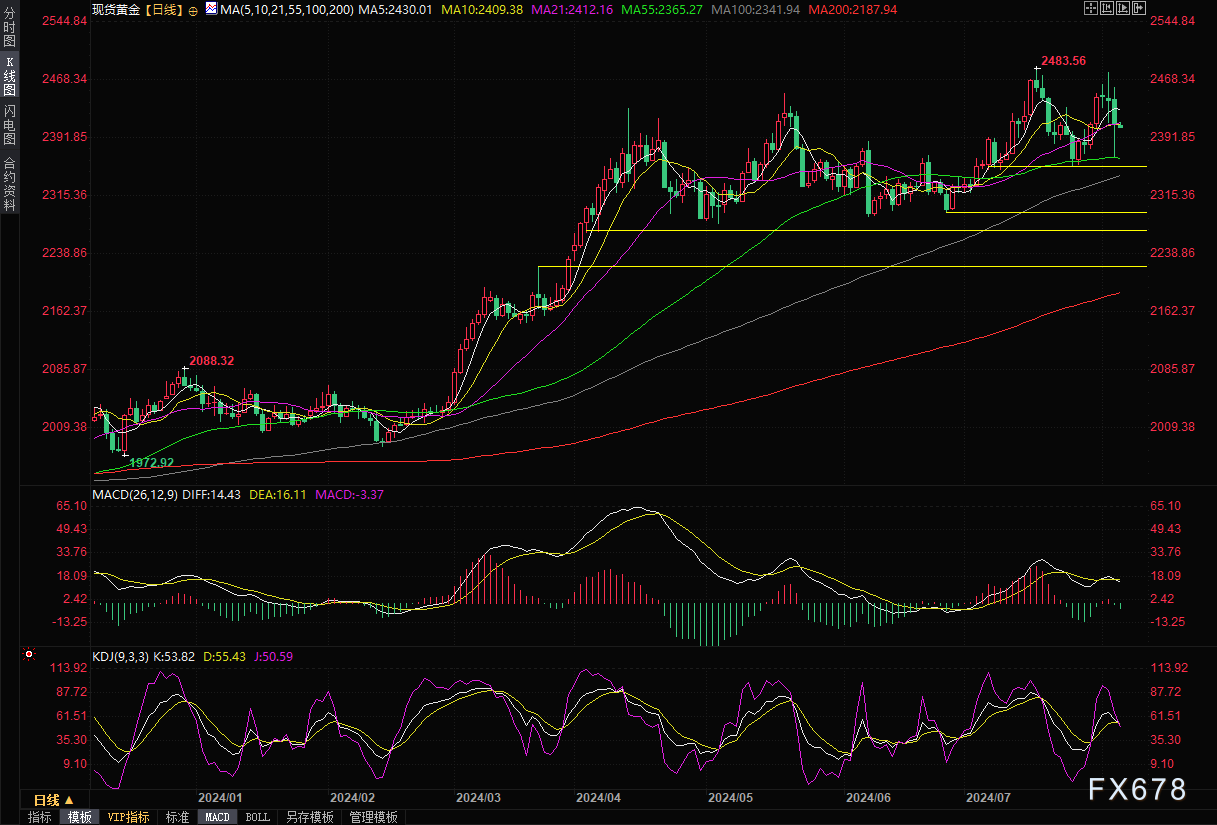Image resolution: width=1217 pixels, height=825 pixels.
Task: Click the 2483.56 high price marker
Action: (x=1063, y=60)
